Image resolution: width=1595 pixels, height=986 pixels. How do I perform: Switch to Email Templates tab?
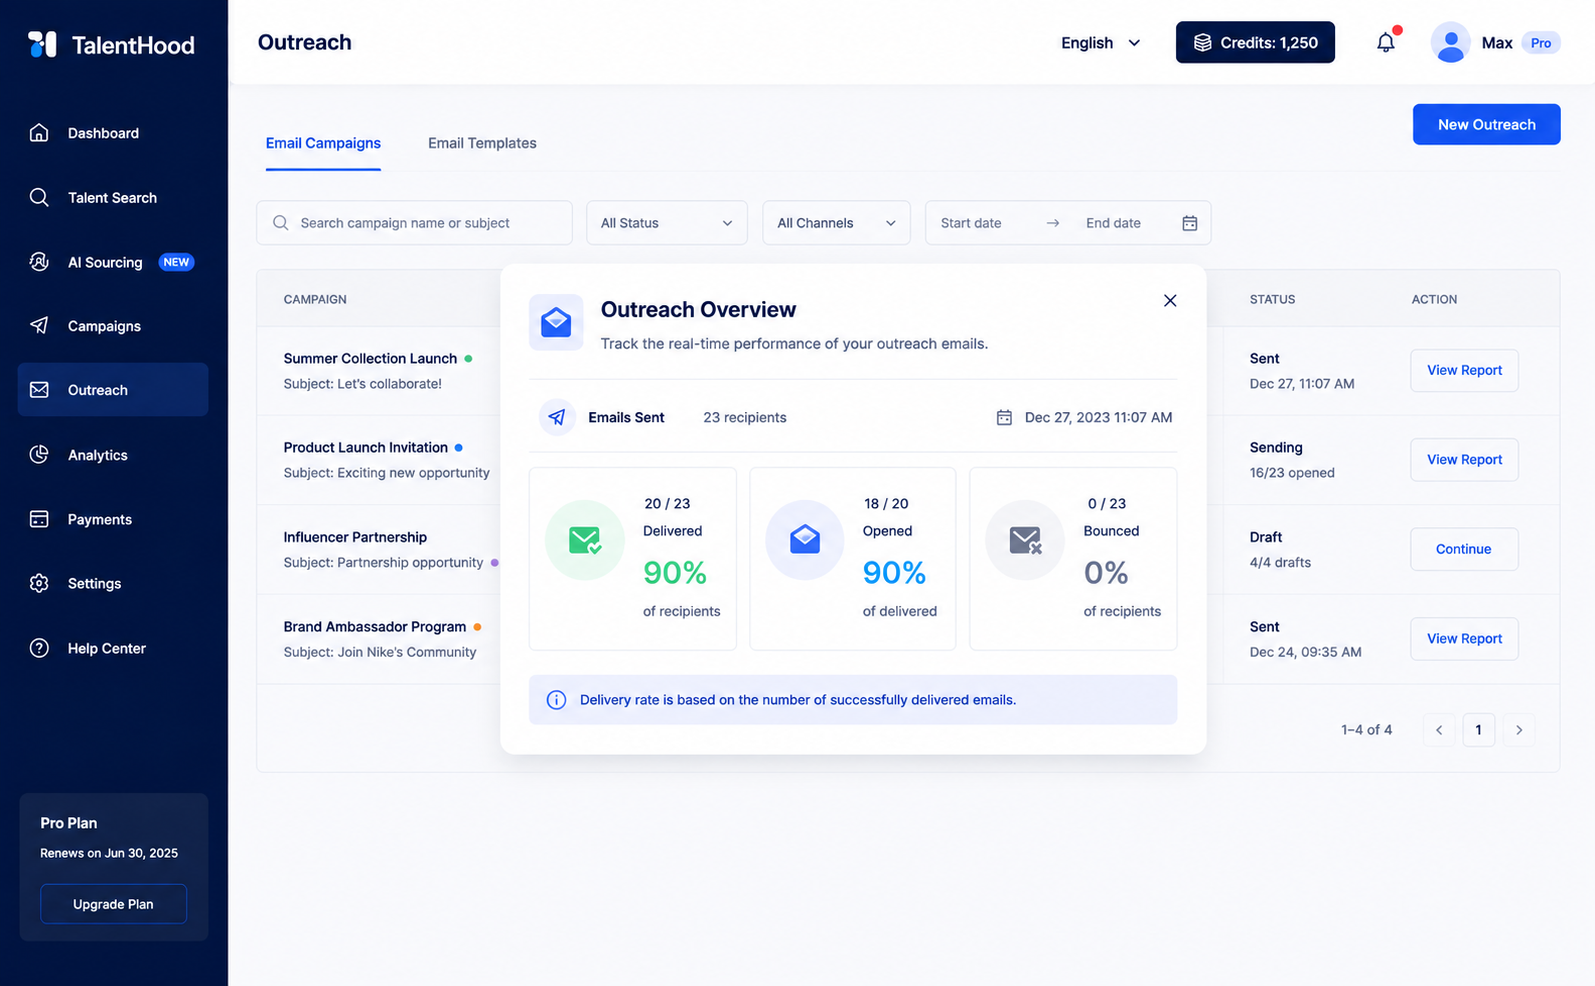[482, 143]
